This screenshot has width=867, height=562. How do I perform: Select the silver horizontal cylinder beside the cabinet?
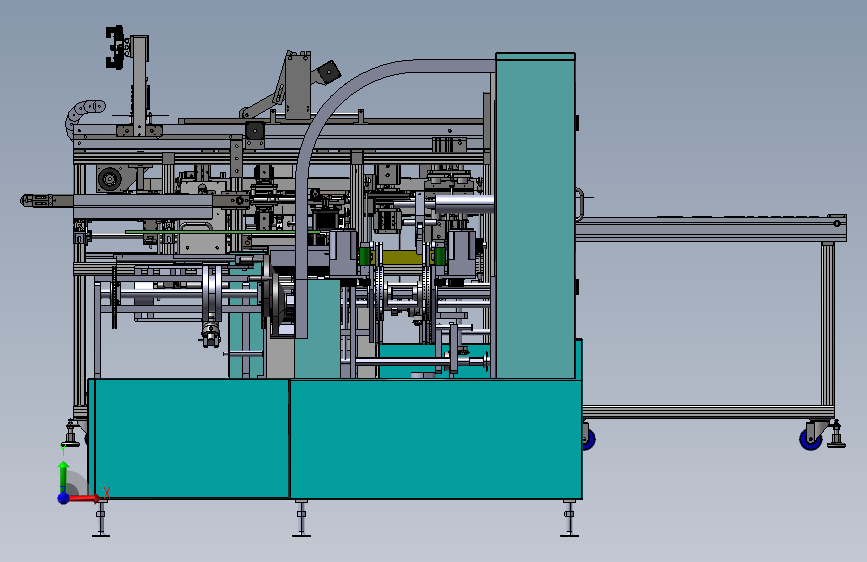tap(463, 203)
